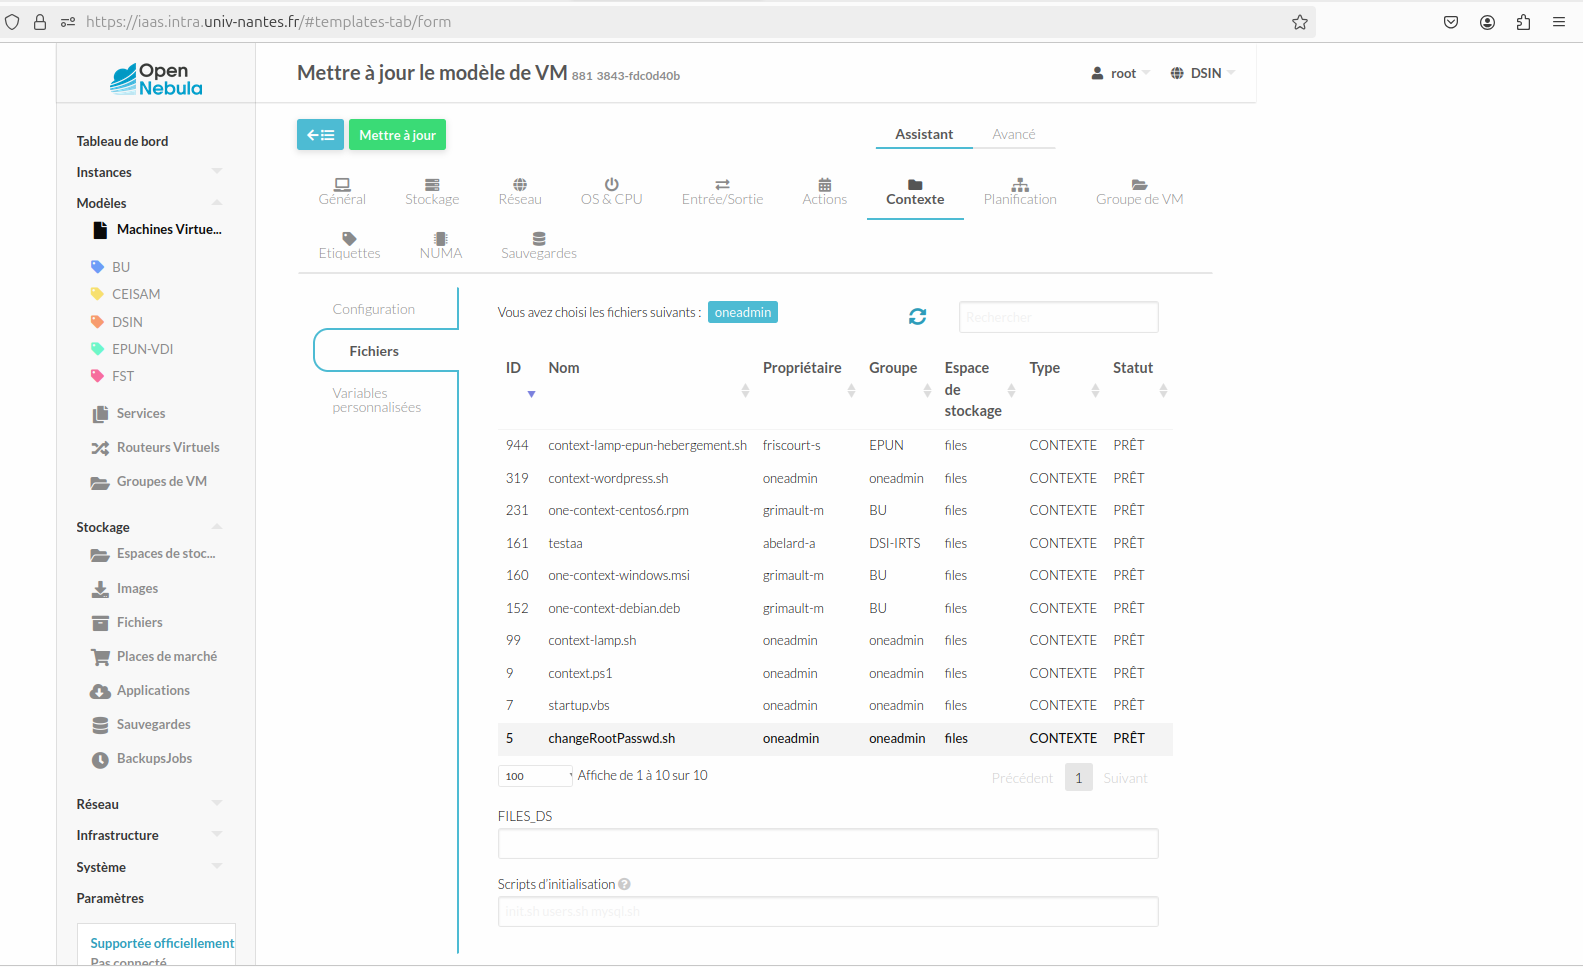Sort by Nom column arrows

(x=745, y=390)
